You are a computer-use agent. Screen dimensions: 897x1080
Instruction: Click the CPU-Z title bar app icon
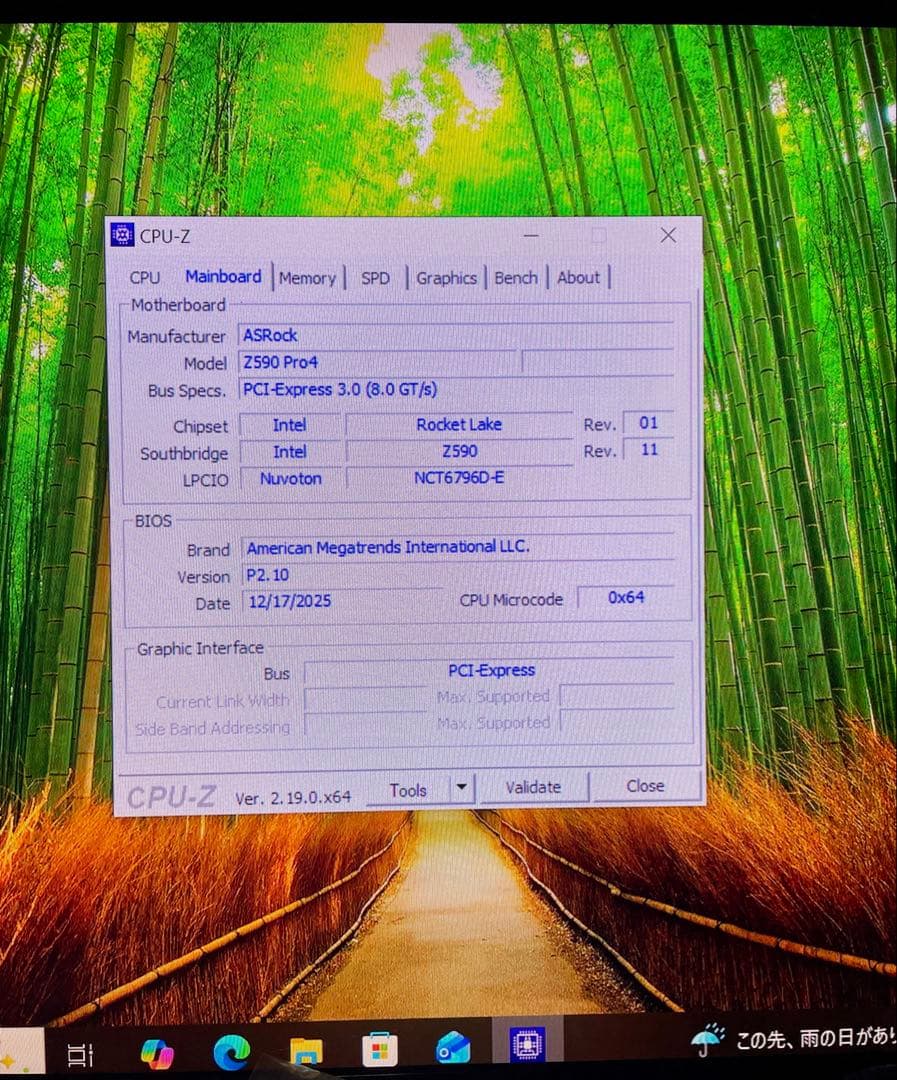coord(122,235)
